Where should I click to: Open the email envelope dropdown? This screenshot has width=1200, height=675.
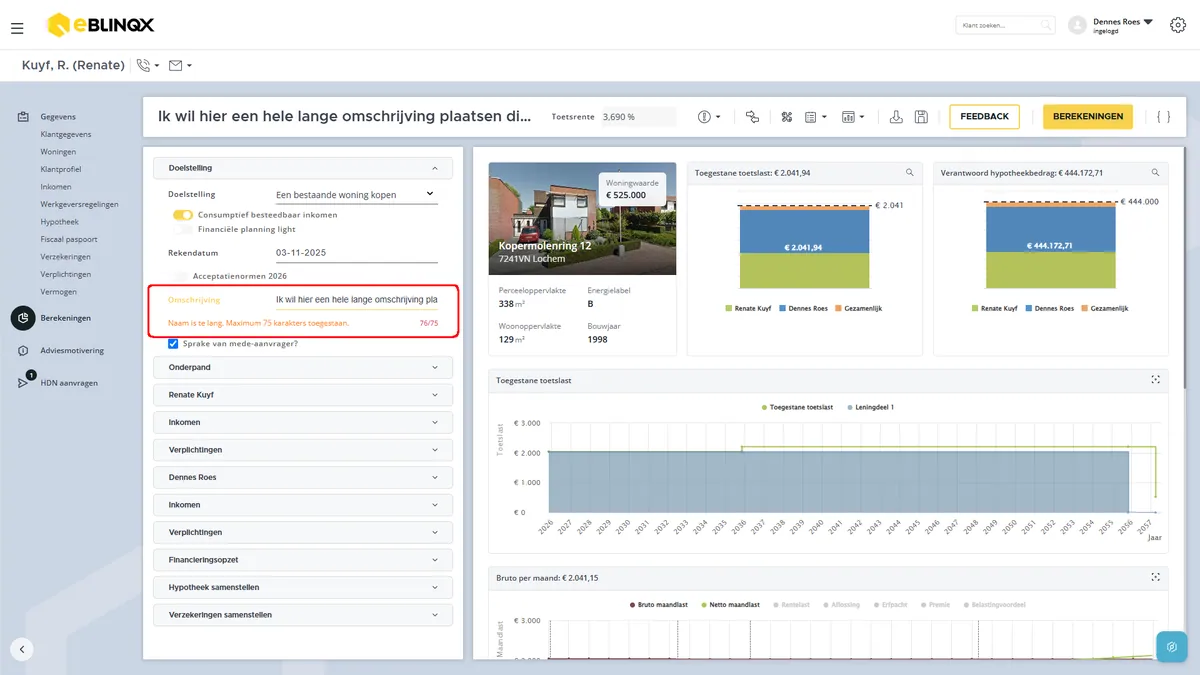pos(180,66)
